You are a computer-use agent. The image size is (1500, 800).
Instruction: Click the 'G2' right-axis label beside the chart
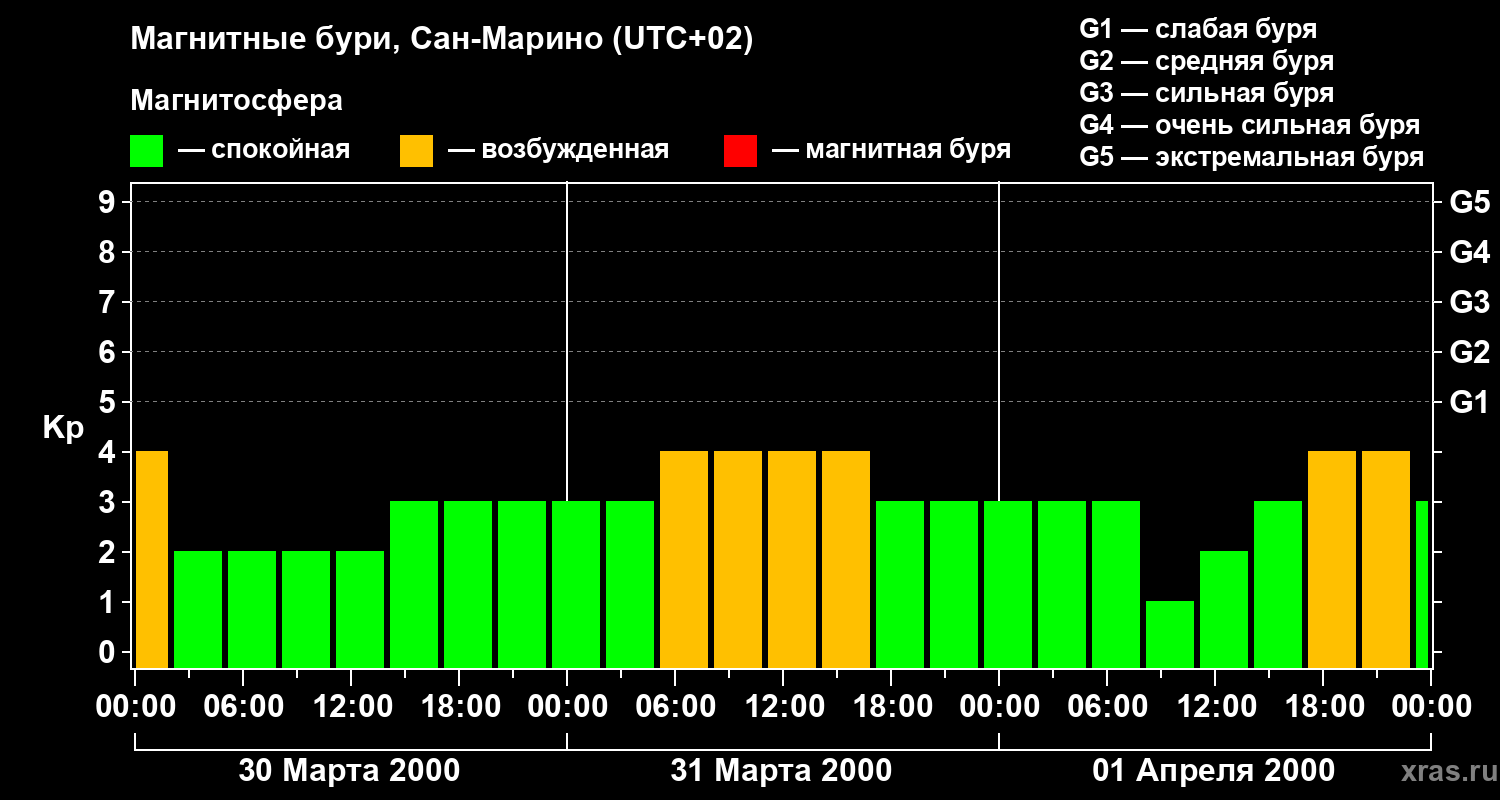tap(1469, 352)
